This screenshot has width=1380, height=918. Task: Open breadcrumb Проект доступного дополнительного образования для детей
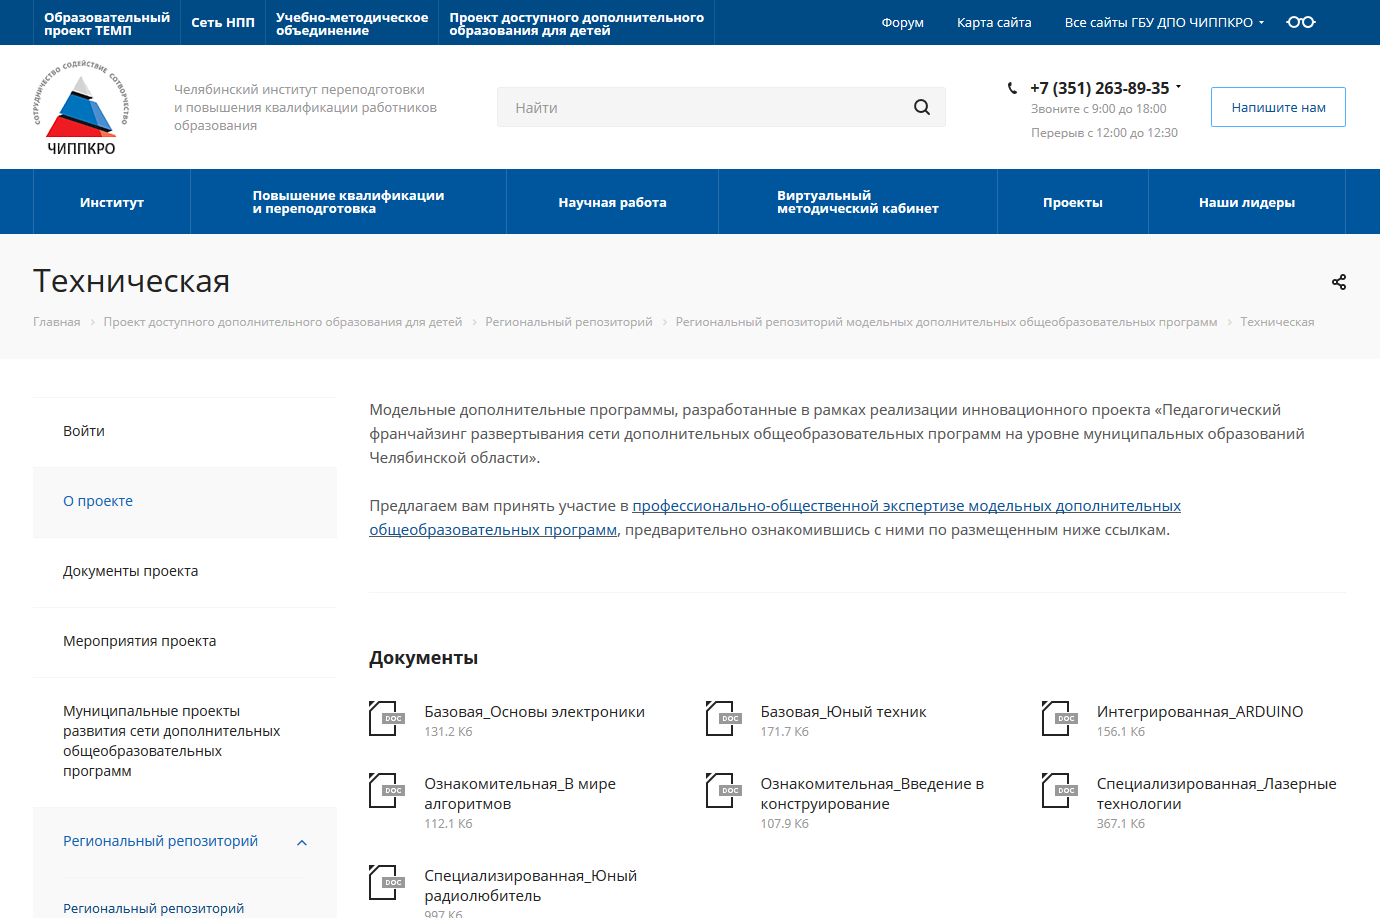point(283,322)
